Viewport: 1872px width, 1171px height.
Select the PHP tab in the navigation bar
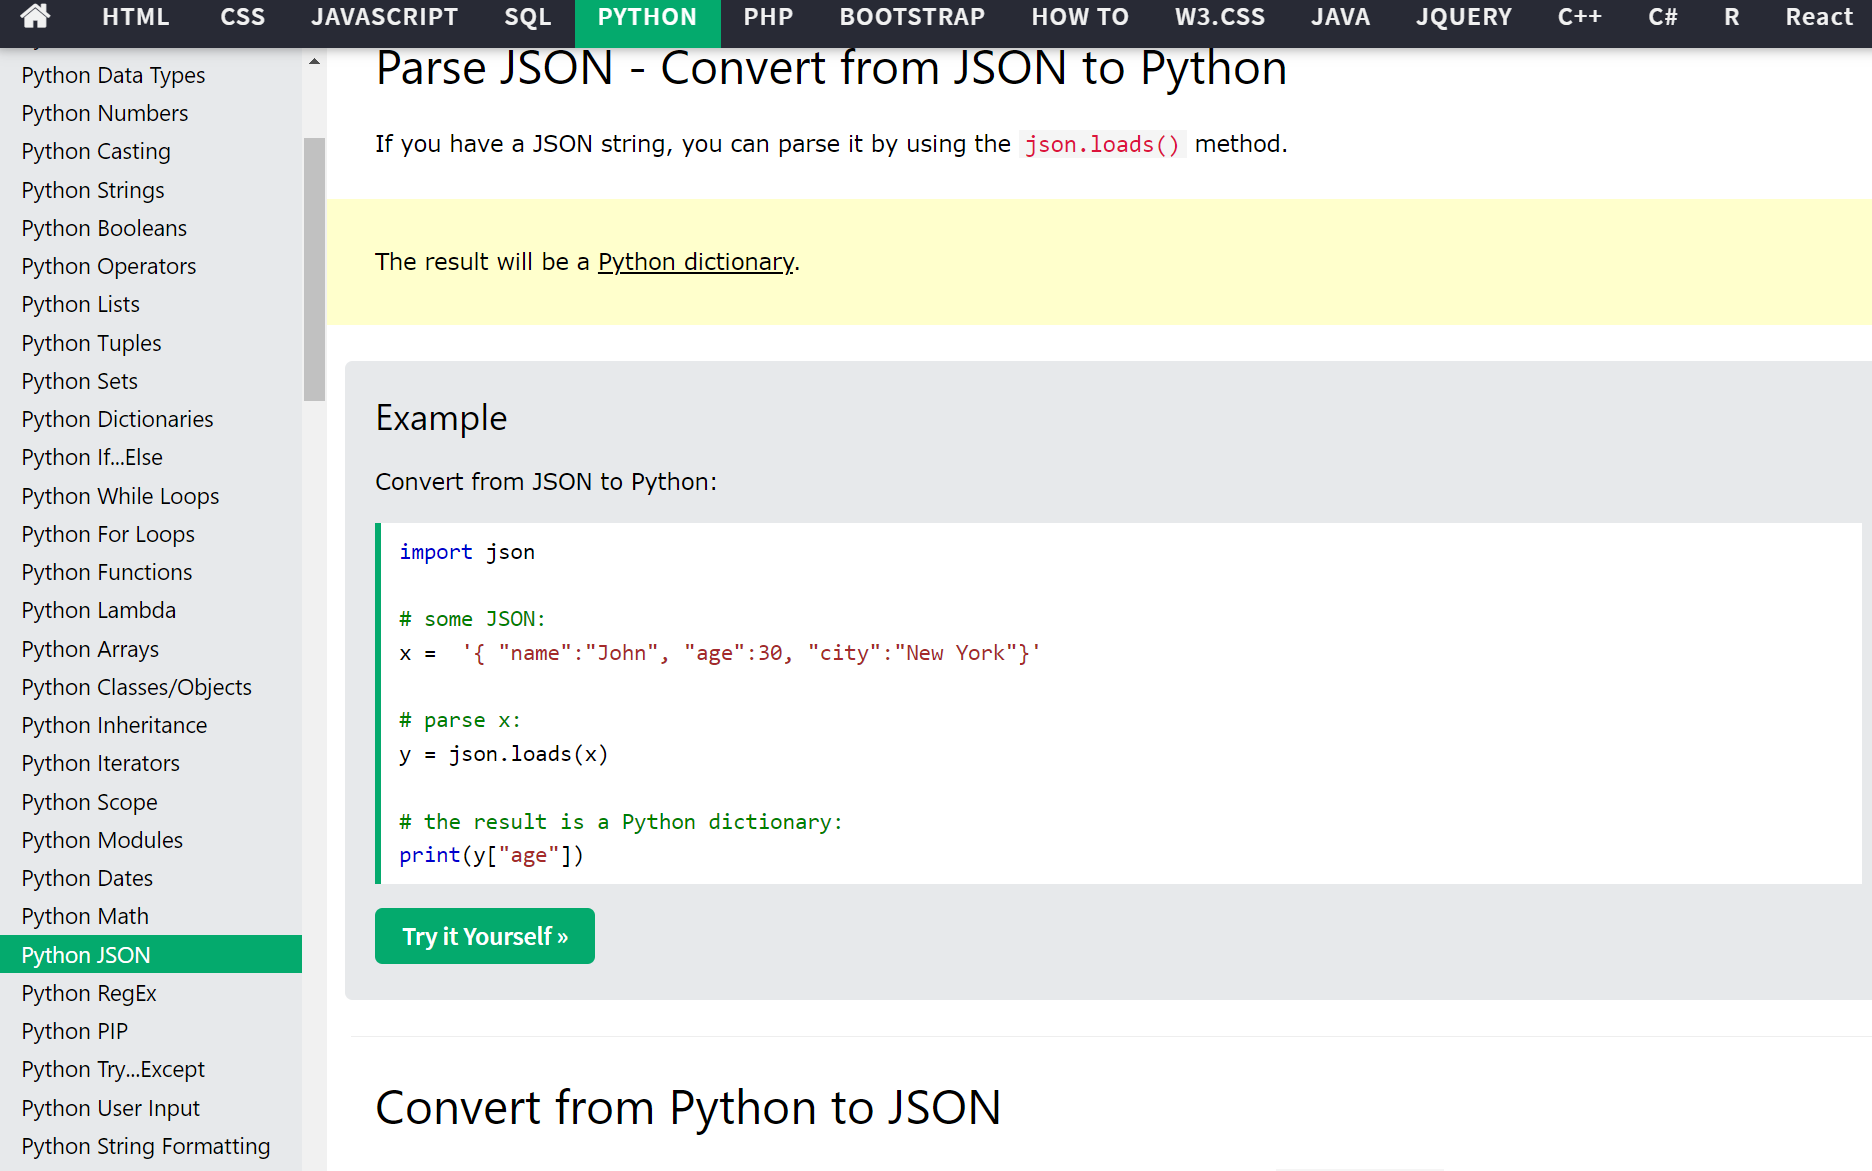(x=767, y=17)
